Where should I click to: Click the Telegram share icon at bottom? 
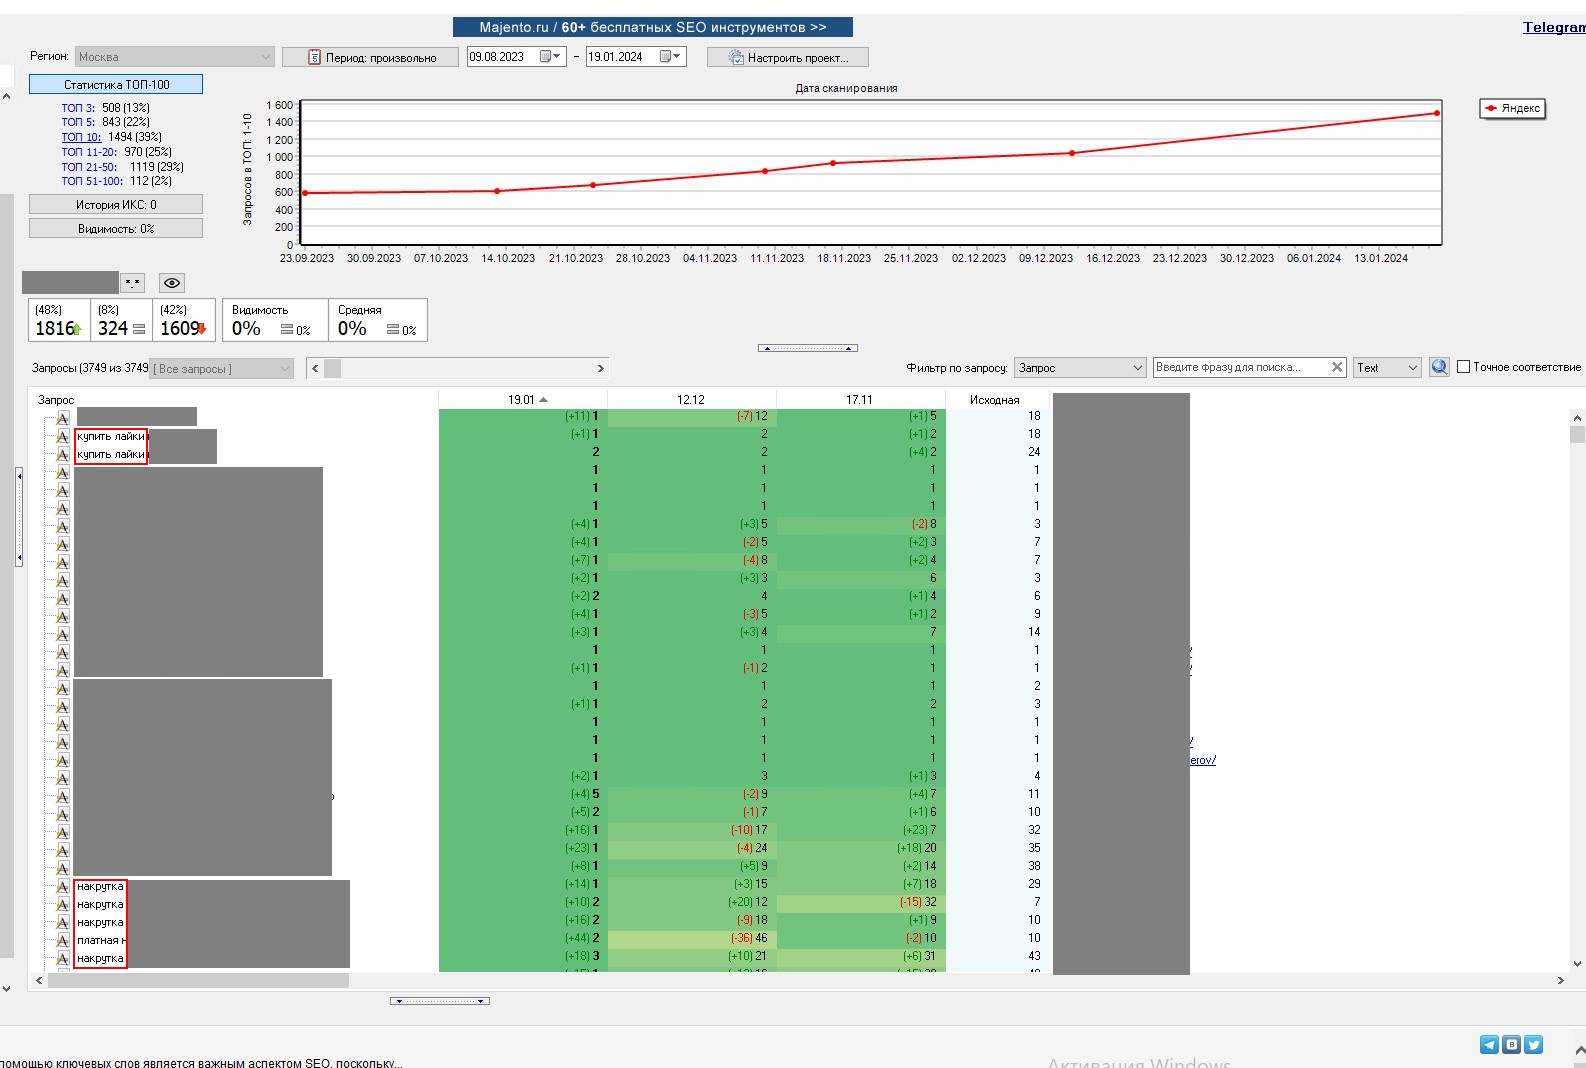click(x=1489, y=1045)
